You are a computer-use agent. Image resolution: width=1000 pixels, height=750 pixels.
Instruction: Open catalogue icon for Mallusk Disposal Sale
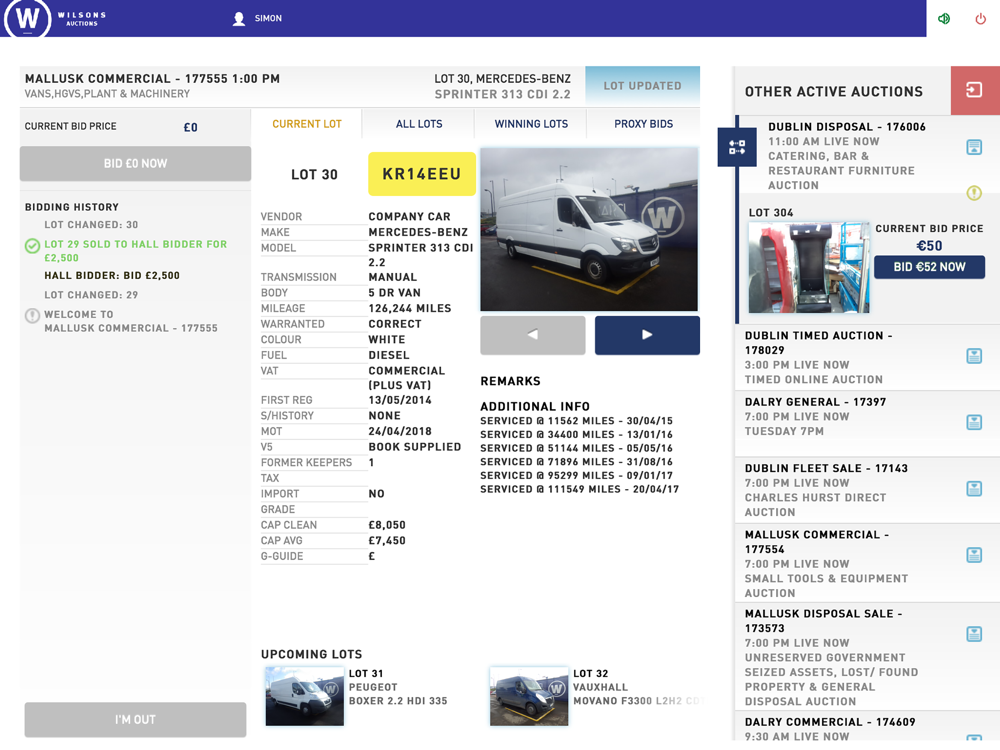[x=974, y=634]
